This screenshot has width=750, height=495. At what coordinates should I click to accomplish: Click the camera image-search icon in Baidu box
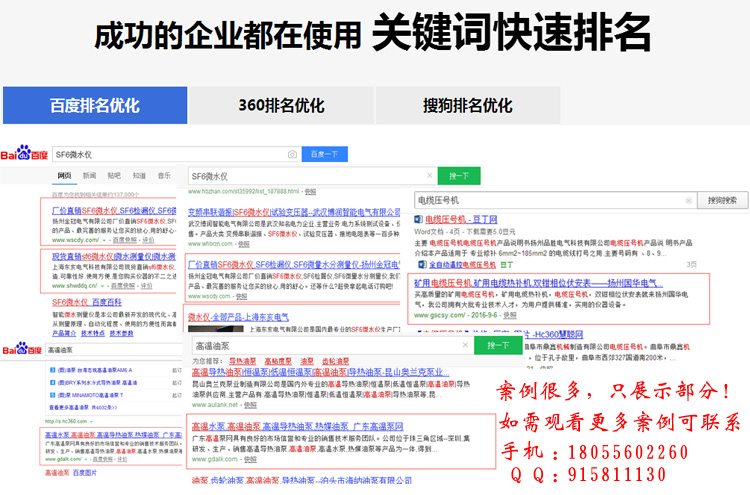click(x=292, y=154)
